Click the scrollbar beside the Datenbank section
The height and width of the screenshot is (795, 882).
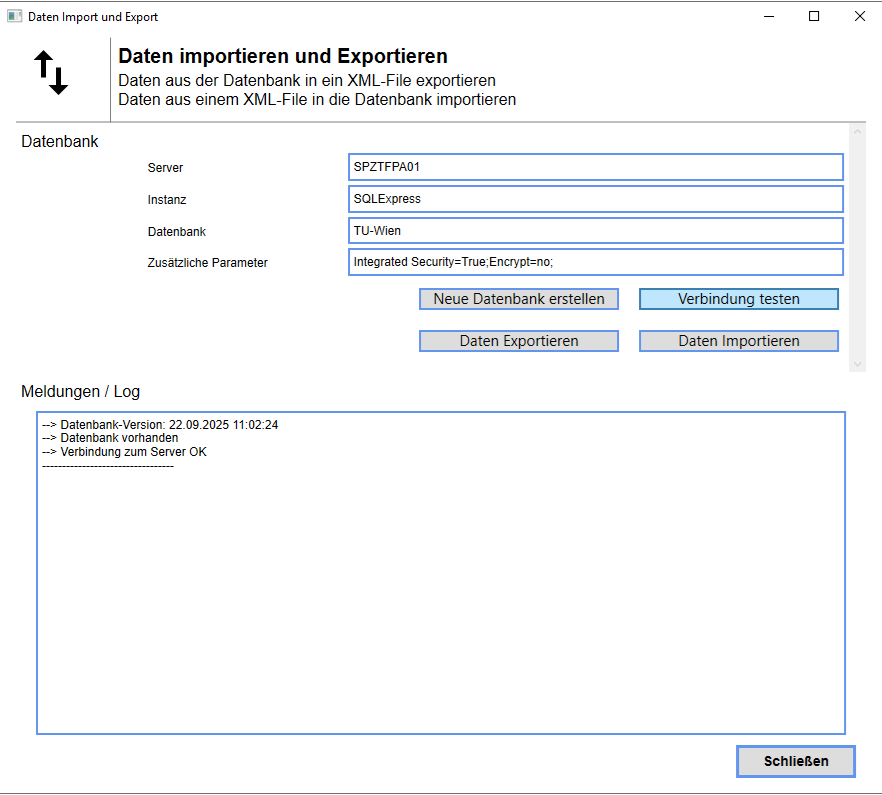coord(857,247)
